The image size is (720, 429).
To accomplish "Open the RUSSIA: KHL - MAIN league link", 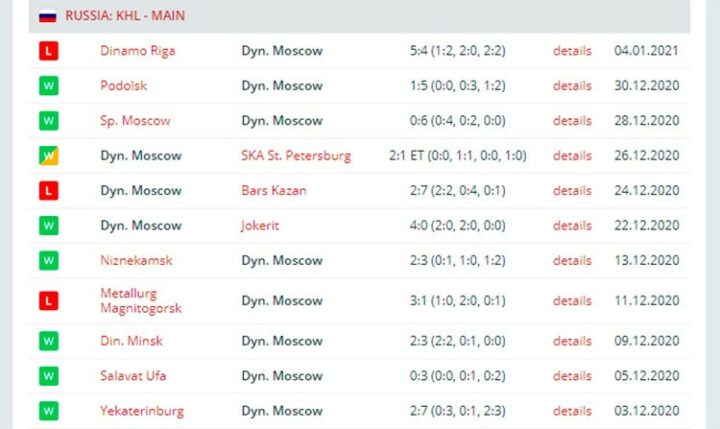I will coord(125,16).
